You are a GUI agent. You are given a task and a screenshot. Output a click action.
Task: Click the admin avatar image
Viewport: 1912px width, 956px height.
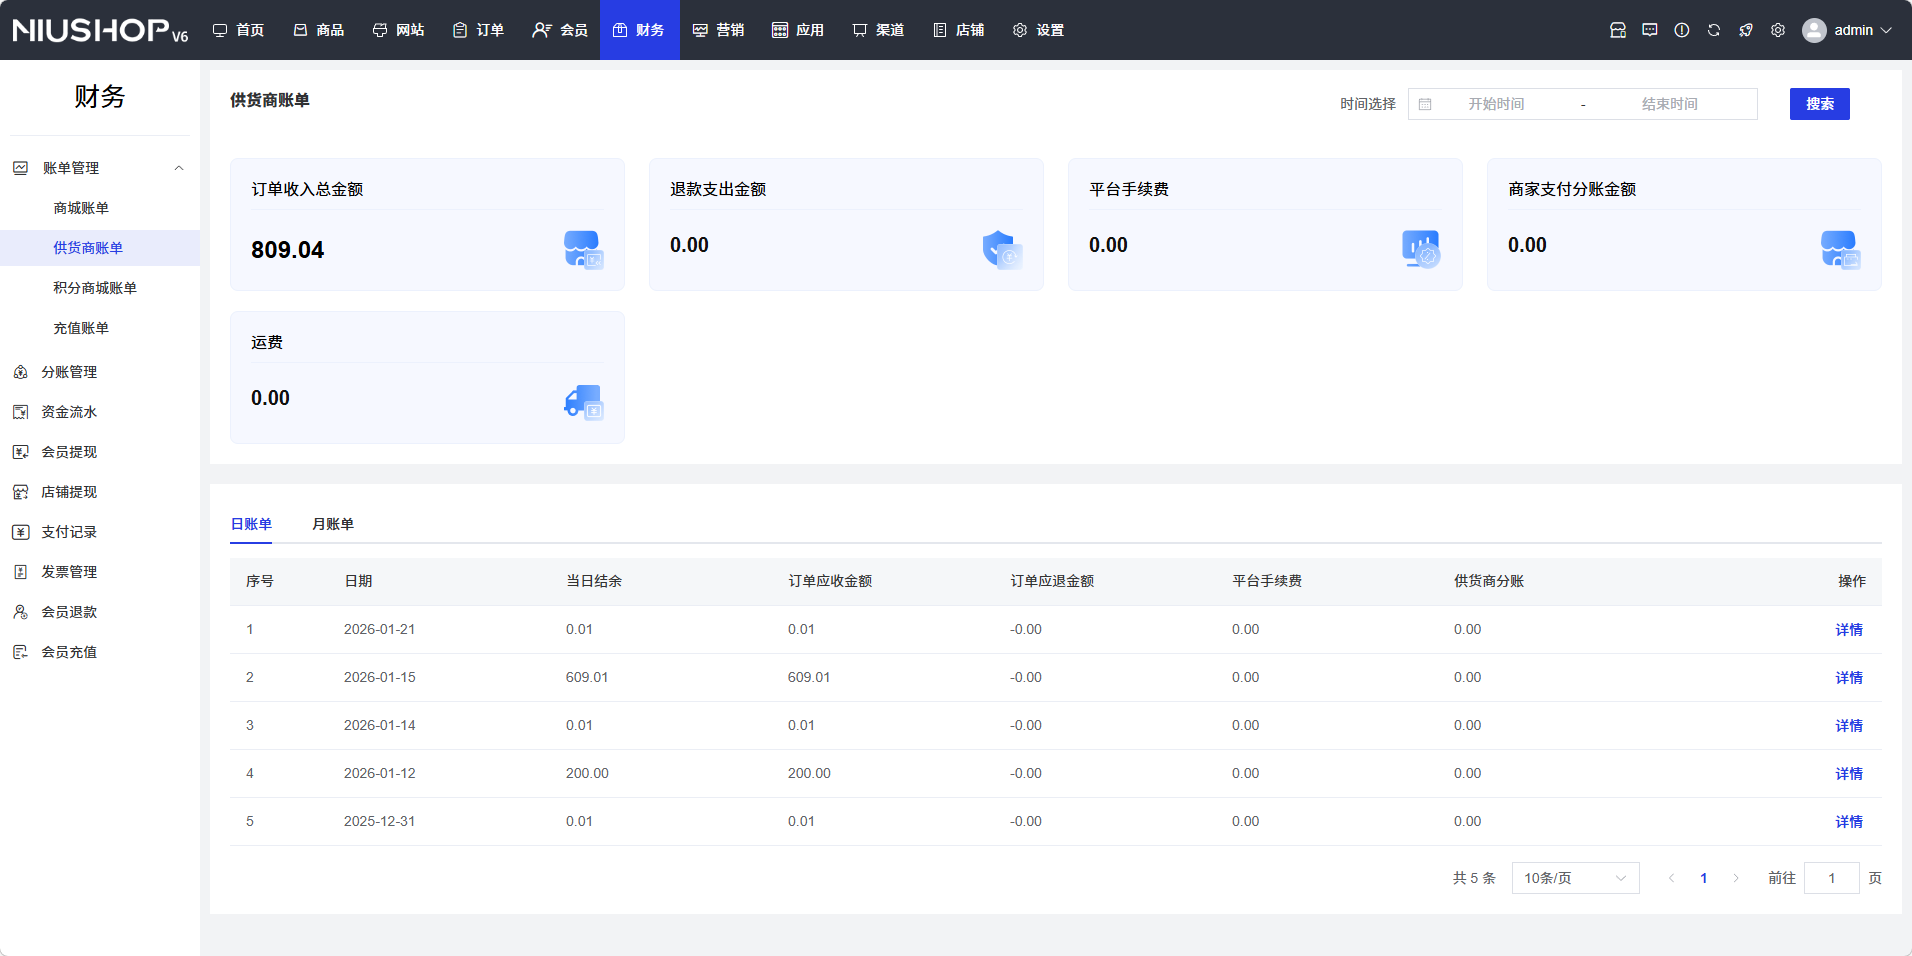[1814, 30]
